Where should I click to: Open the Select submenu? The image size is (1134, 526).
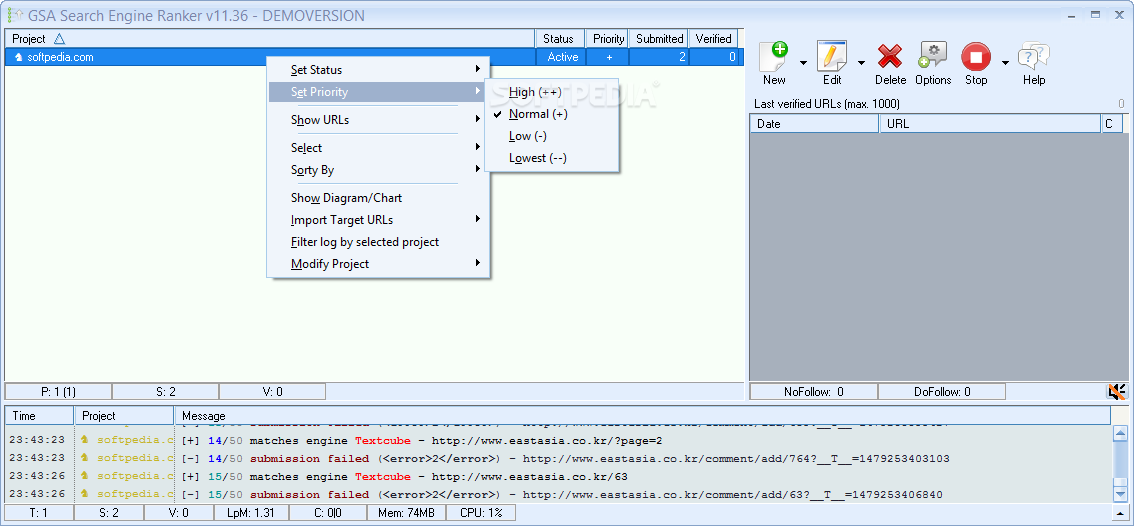click(x=379, y=148)
